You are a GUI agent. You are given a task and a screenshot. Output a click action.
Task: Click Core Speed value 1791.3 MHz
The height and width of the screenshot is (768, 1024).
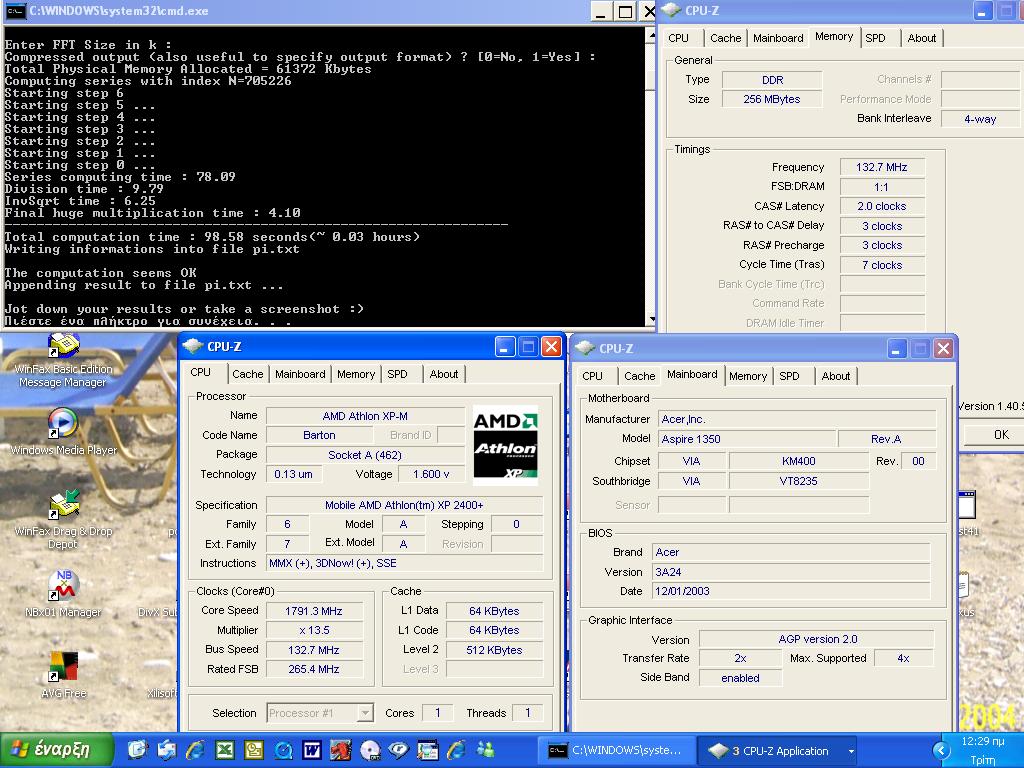coord(314,611)
